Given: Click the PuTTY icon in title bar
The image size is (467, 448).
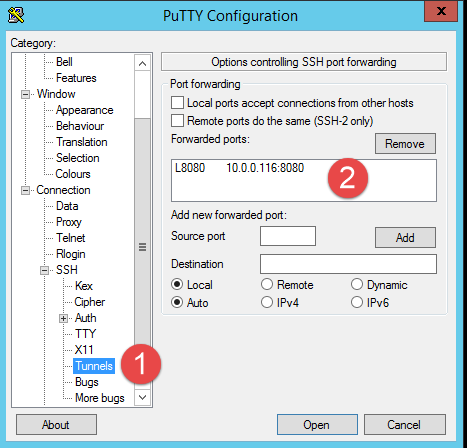Looking at the screenshot, I should (x=16, y=15).
